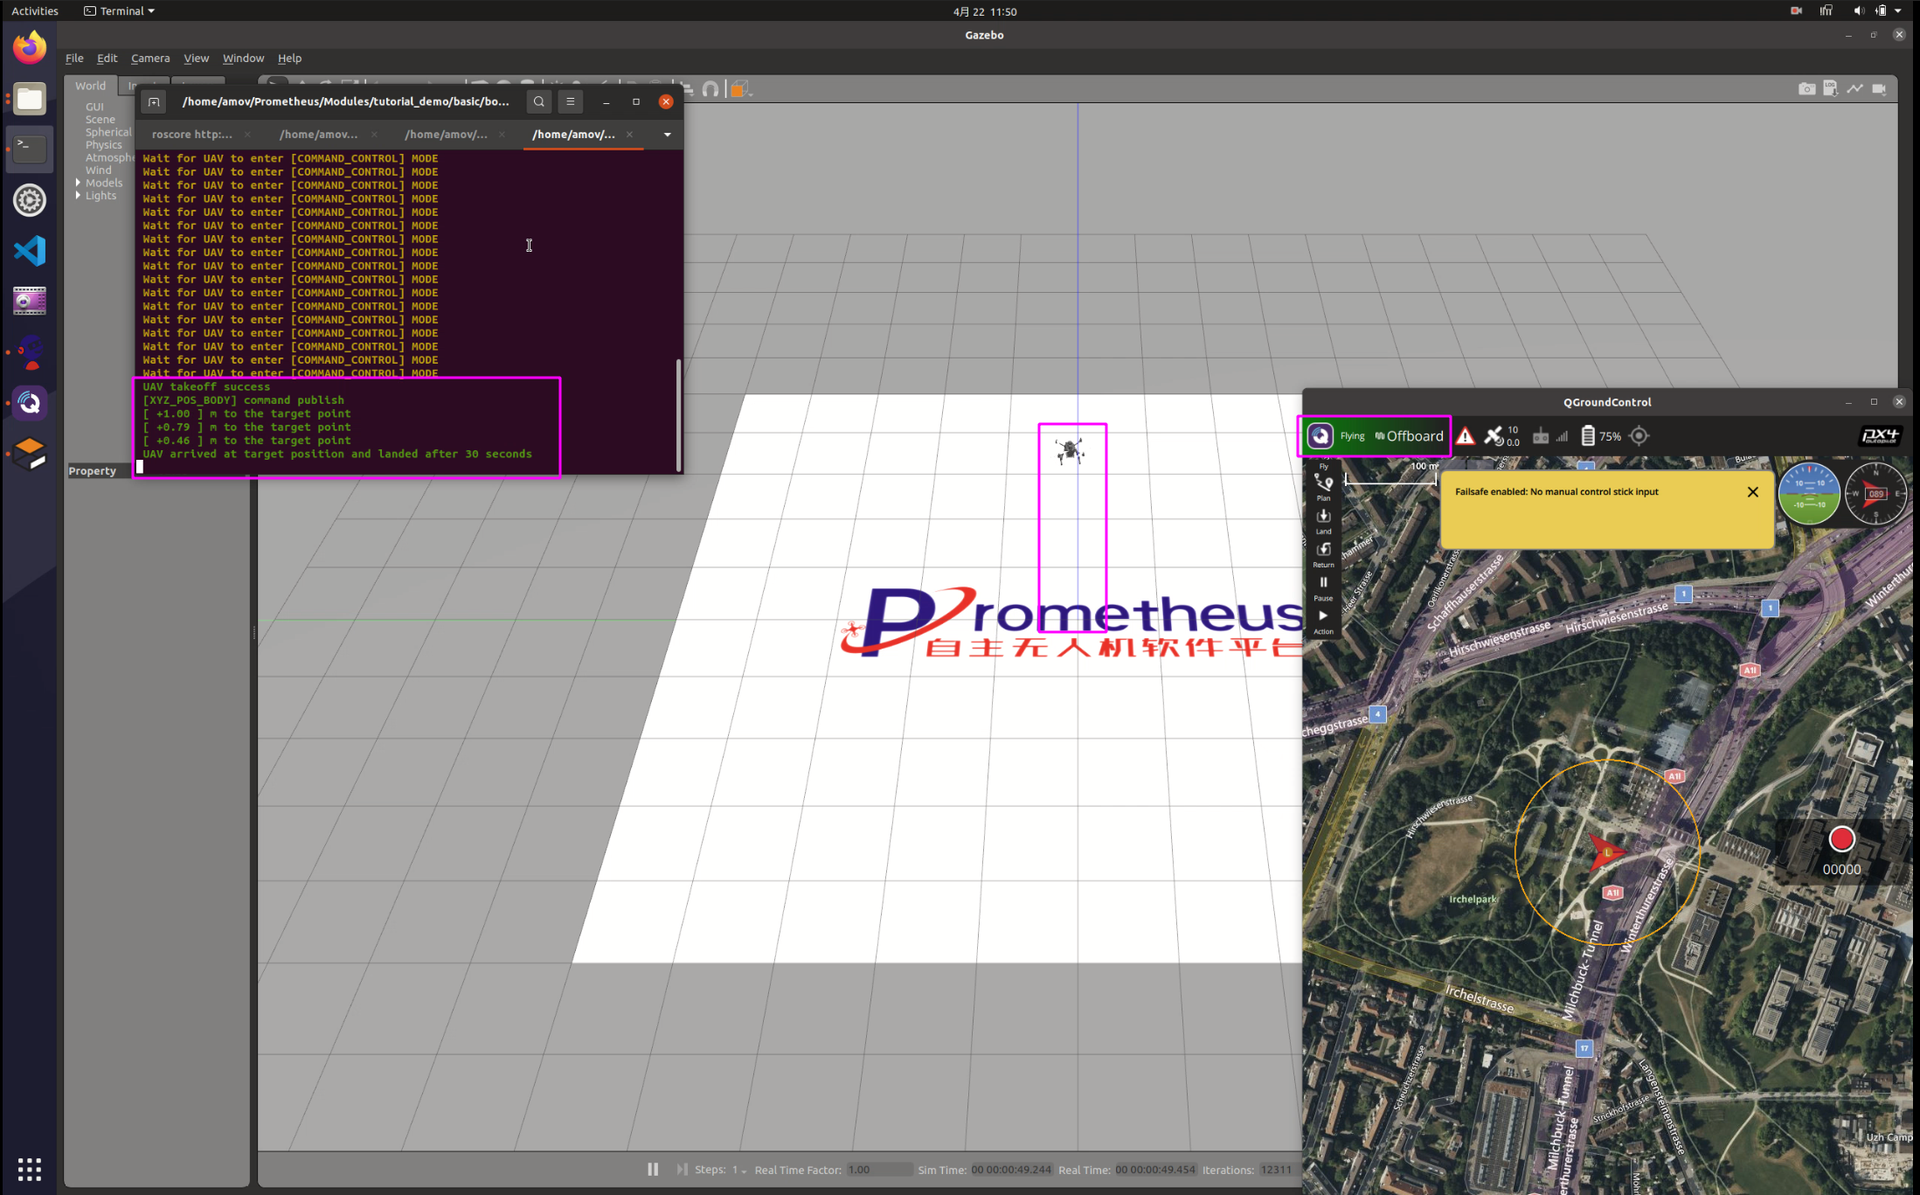Click the red video record button
Image resolution: width=1920 pixels, height=1195 pixels.
(x=1841, y=840)
